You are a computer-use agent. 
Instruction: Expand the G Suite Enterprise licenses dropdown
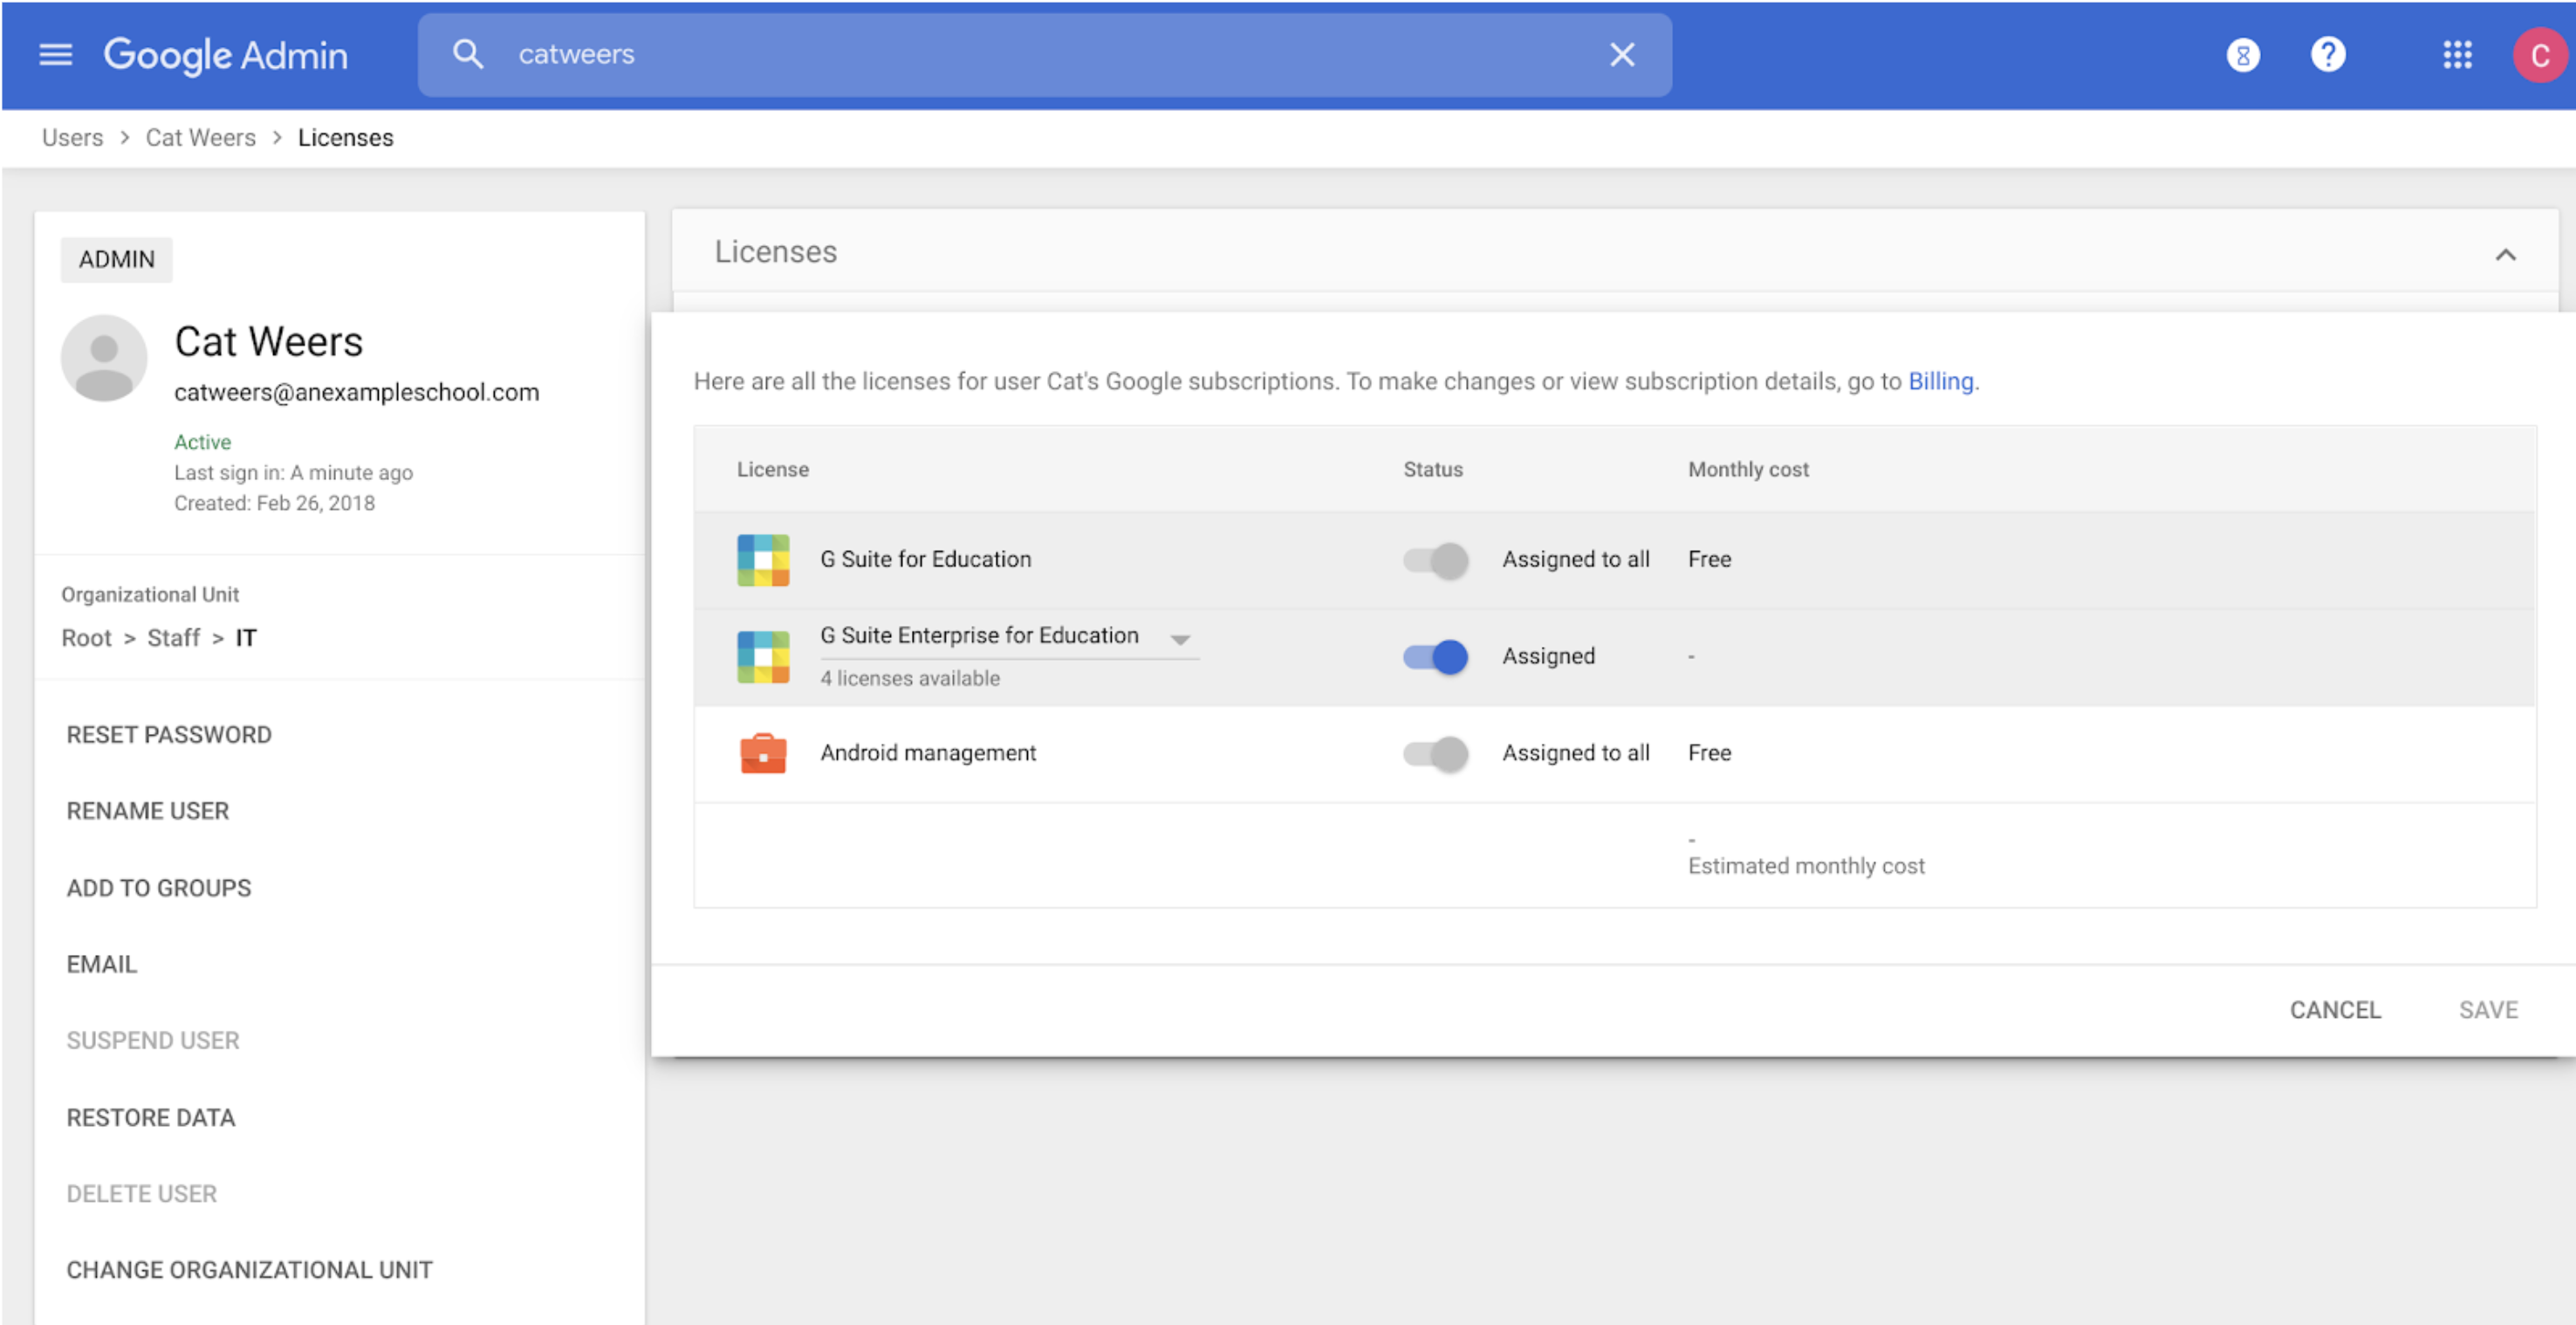pyautogui.click(x=1184, y=637)
